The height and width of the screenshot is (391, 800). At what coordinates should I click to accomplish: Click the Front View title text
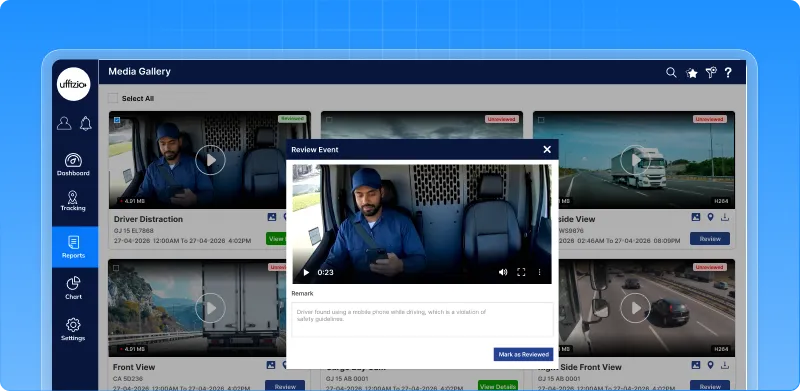coord(134,367)
